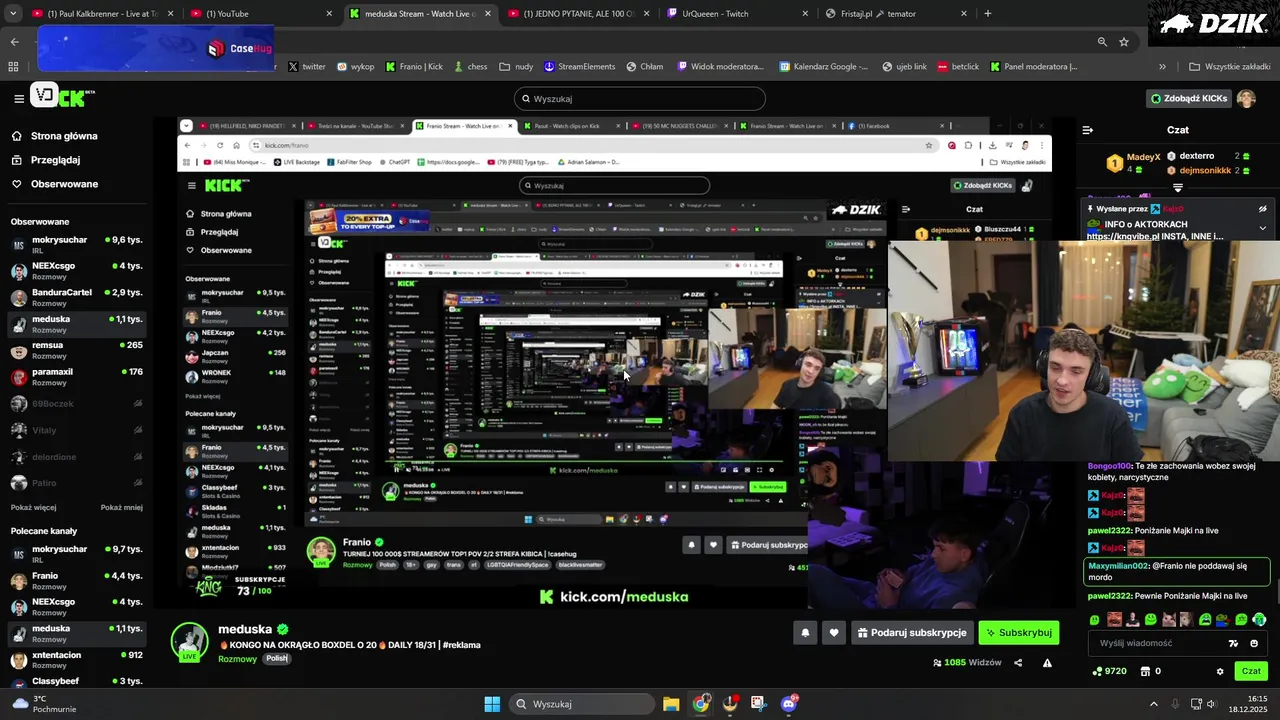
Task: Open the kngvibe.pl link in pinned message
Action: [1123, 237]
